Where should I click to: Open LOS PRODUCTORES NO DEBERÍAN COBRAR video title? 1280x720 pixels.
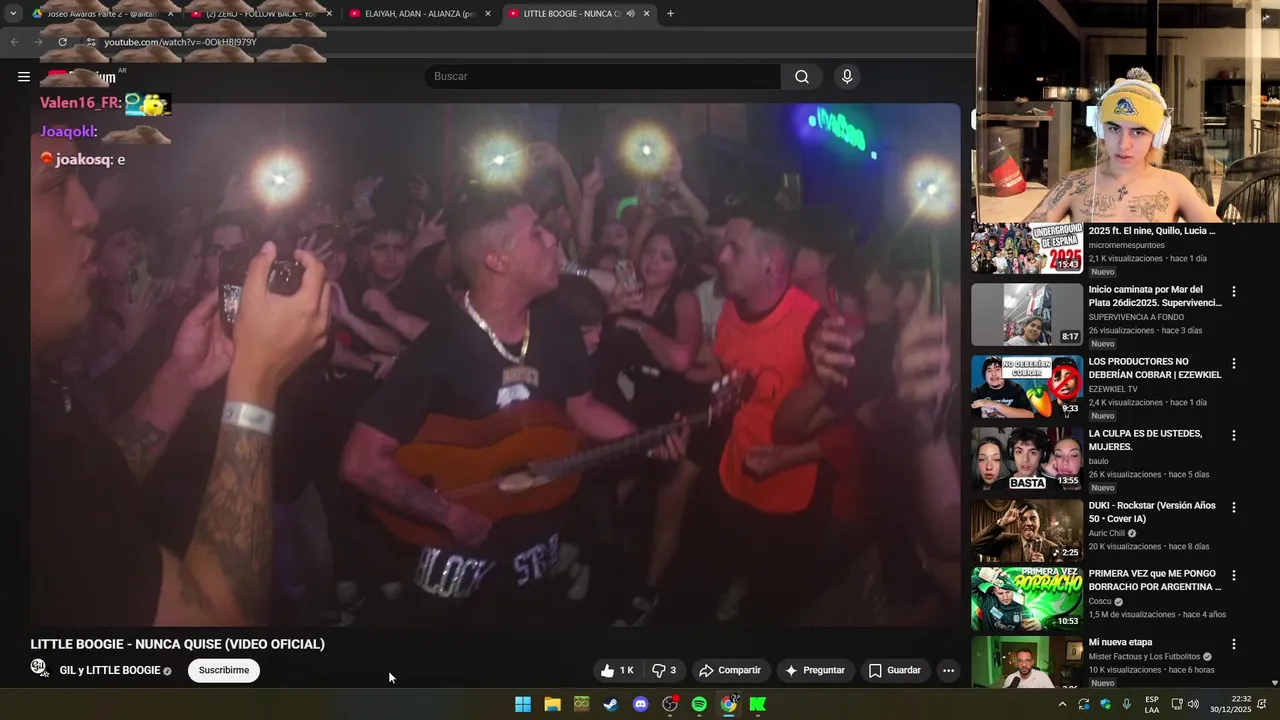[1155, 368]
